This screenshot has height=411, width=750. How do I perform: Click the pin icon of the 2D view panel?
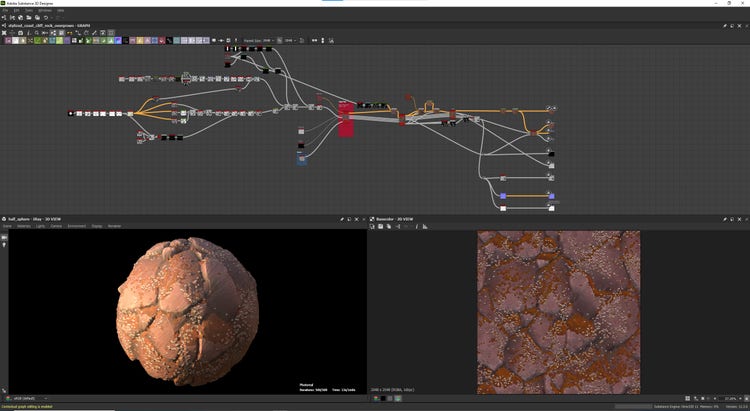(725, 218)
